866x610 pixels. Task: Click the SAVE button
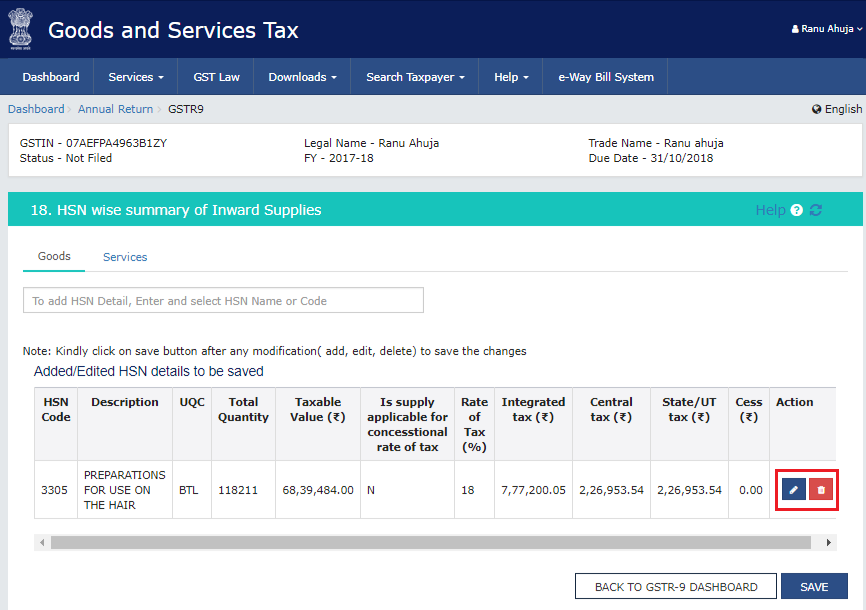pos(814,586)
